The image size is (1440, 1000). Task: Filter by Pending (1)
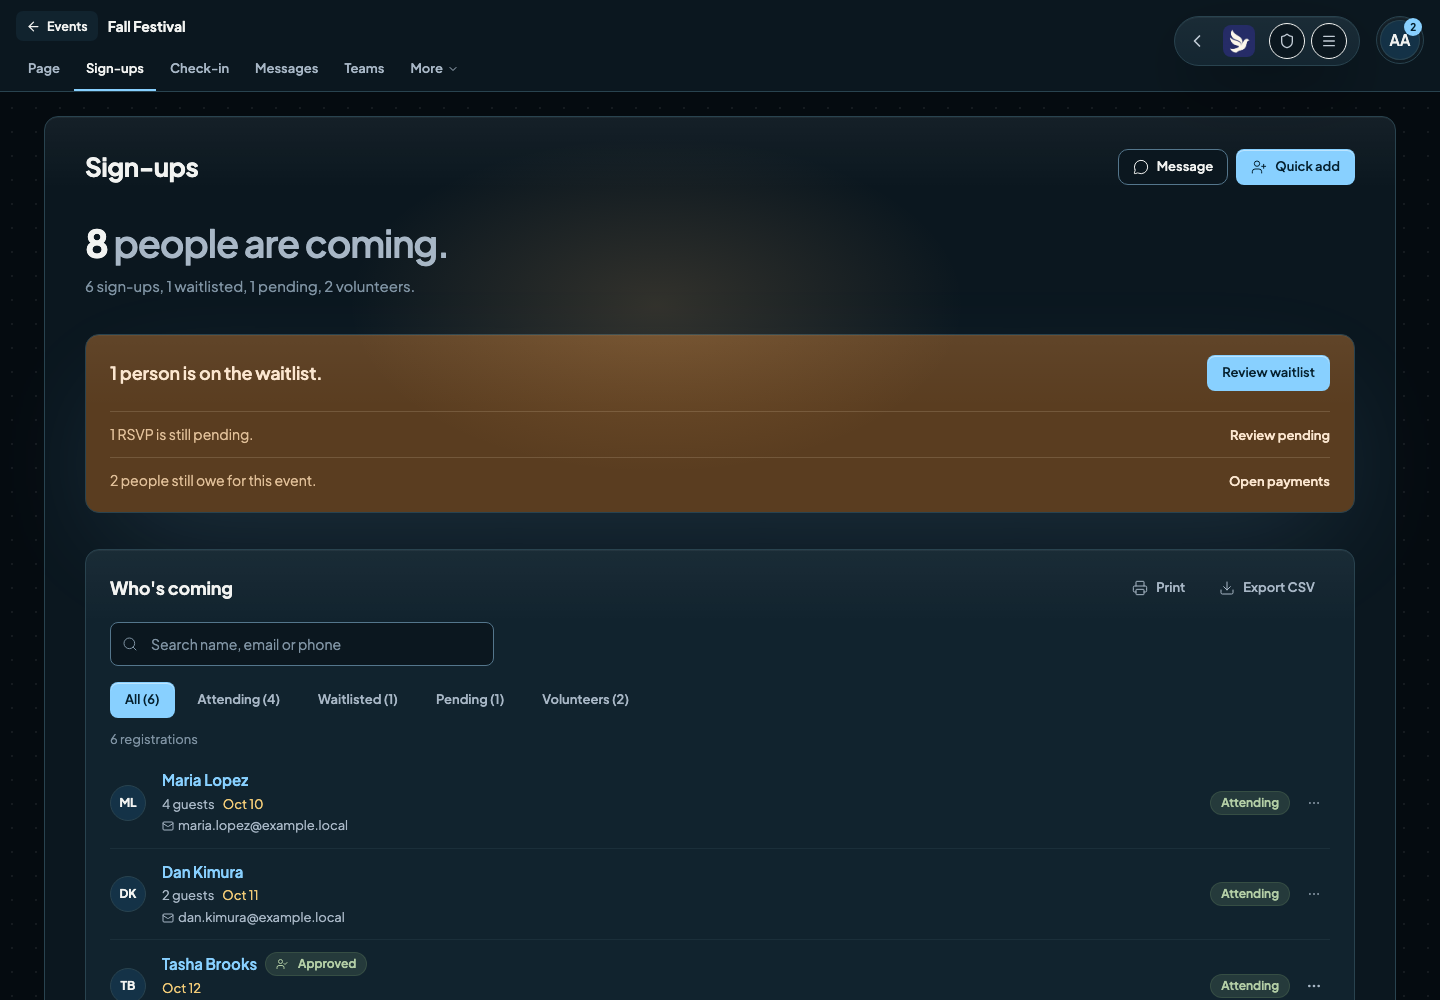pyautogui.click(x=470, y=700)
